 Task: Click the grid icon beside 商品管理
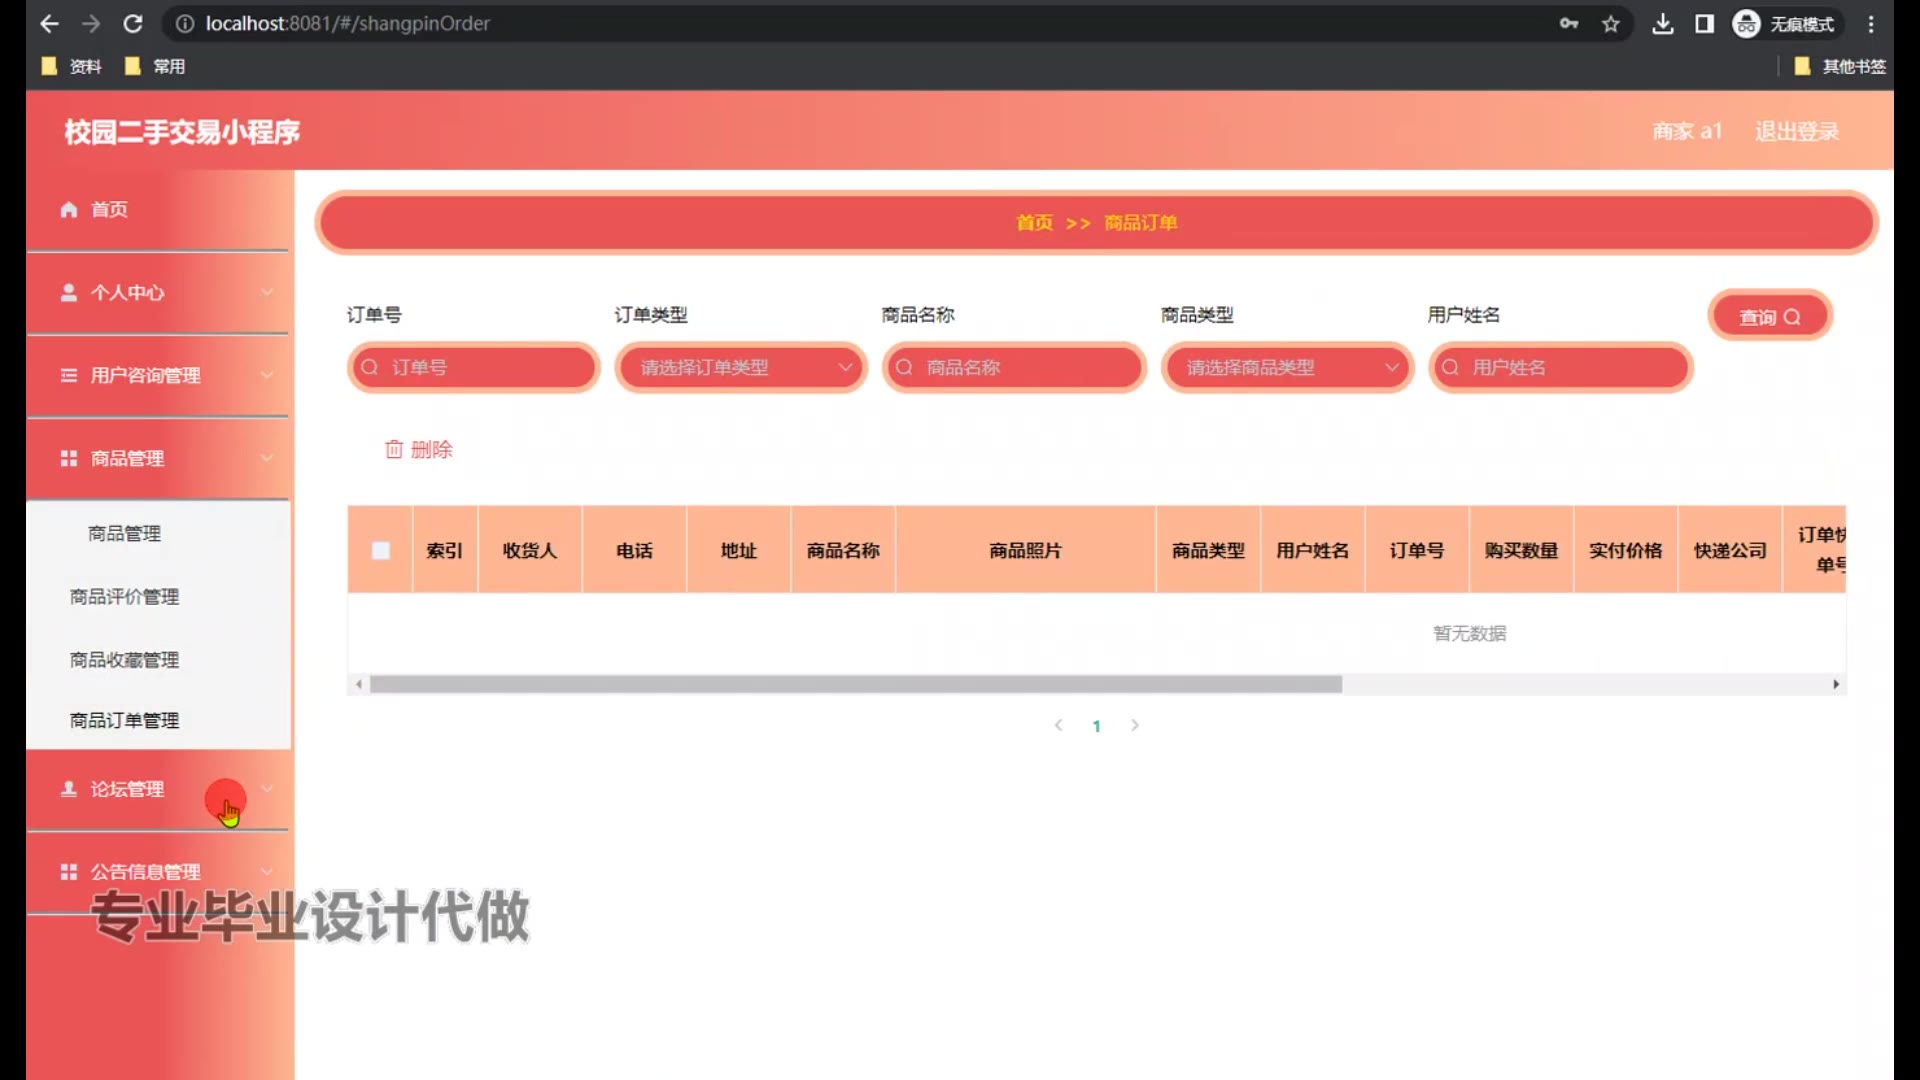(x=69, y=458)
